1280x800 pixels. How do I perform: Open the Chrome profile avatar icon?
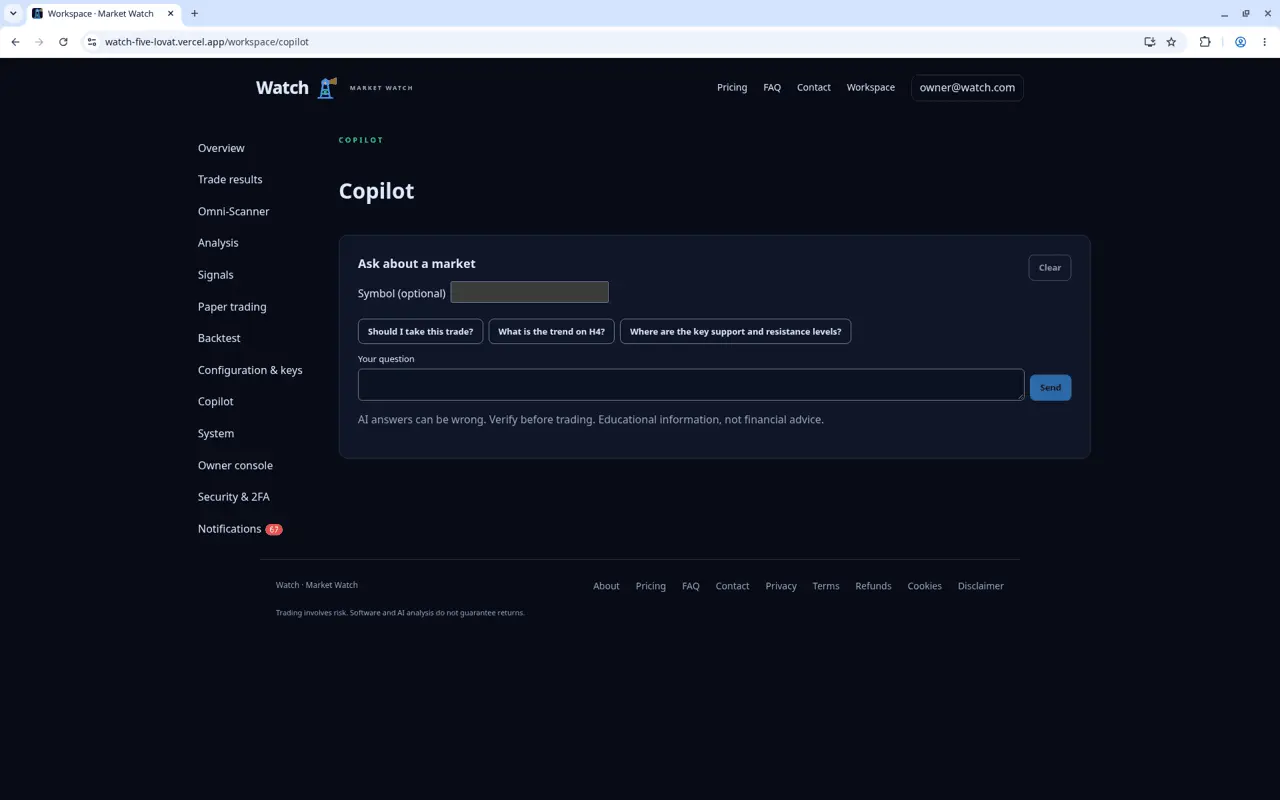coord(1240,42)
